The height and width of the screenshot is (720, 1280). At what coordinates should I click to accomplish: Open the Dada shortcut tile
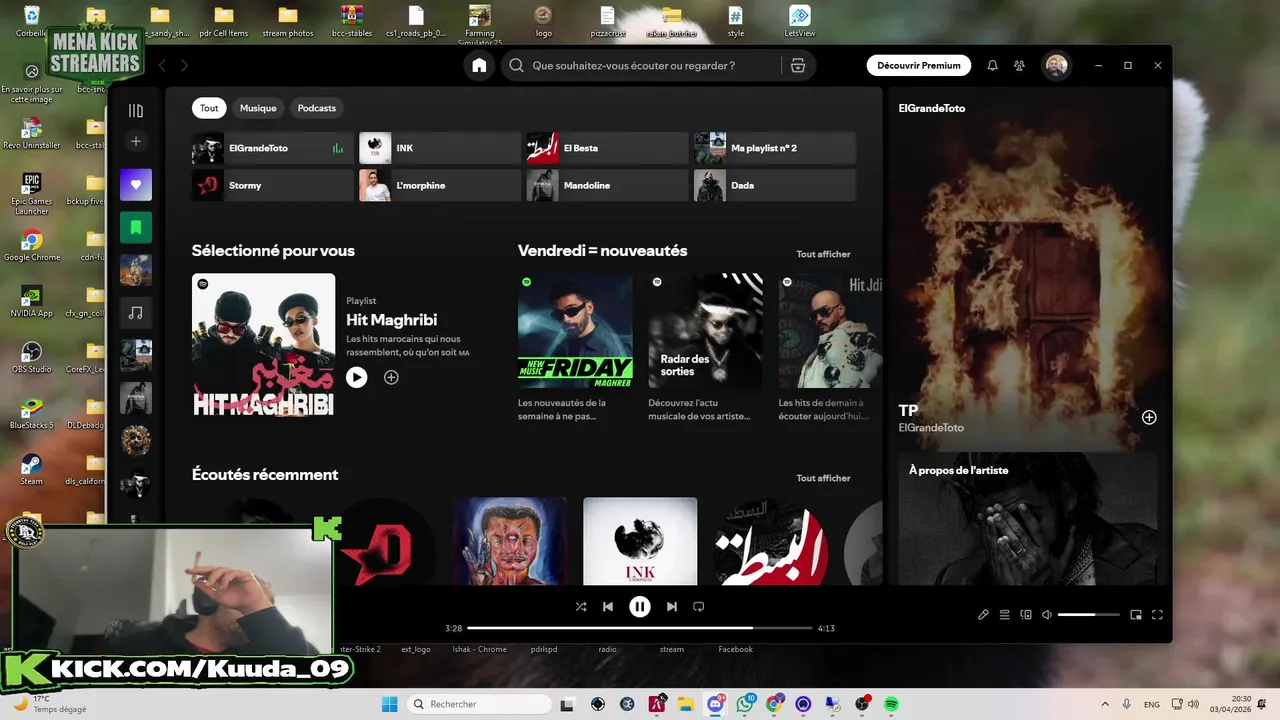tap(775, 185)
